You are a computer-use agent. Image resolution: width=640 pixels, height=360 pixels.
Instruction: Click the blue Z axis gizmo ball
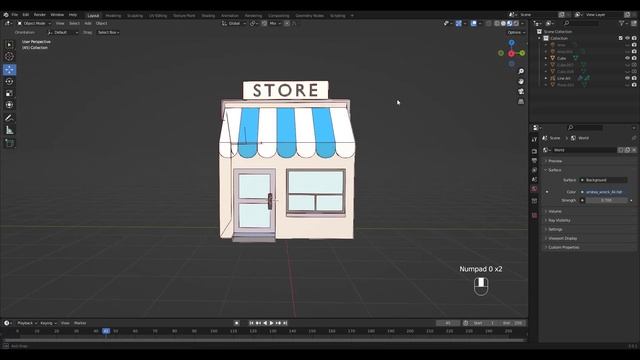coord(511,42)
